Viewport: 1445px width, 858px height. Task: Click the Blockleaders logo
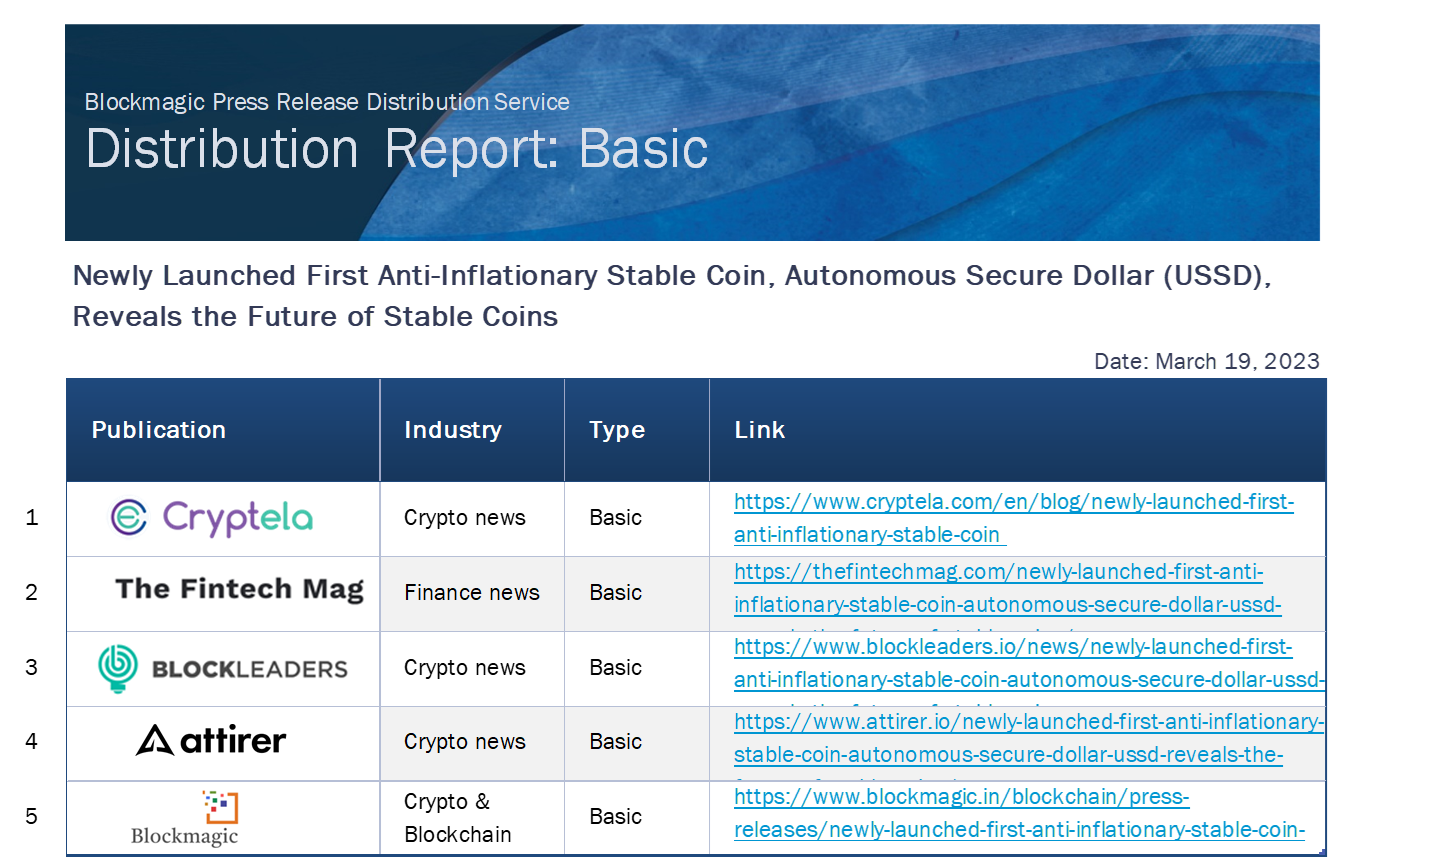pos(223,668)
